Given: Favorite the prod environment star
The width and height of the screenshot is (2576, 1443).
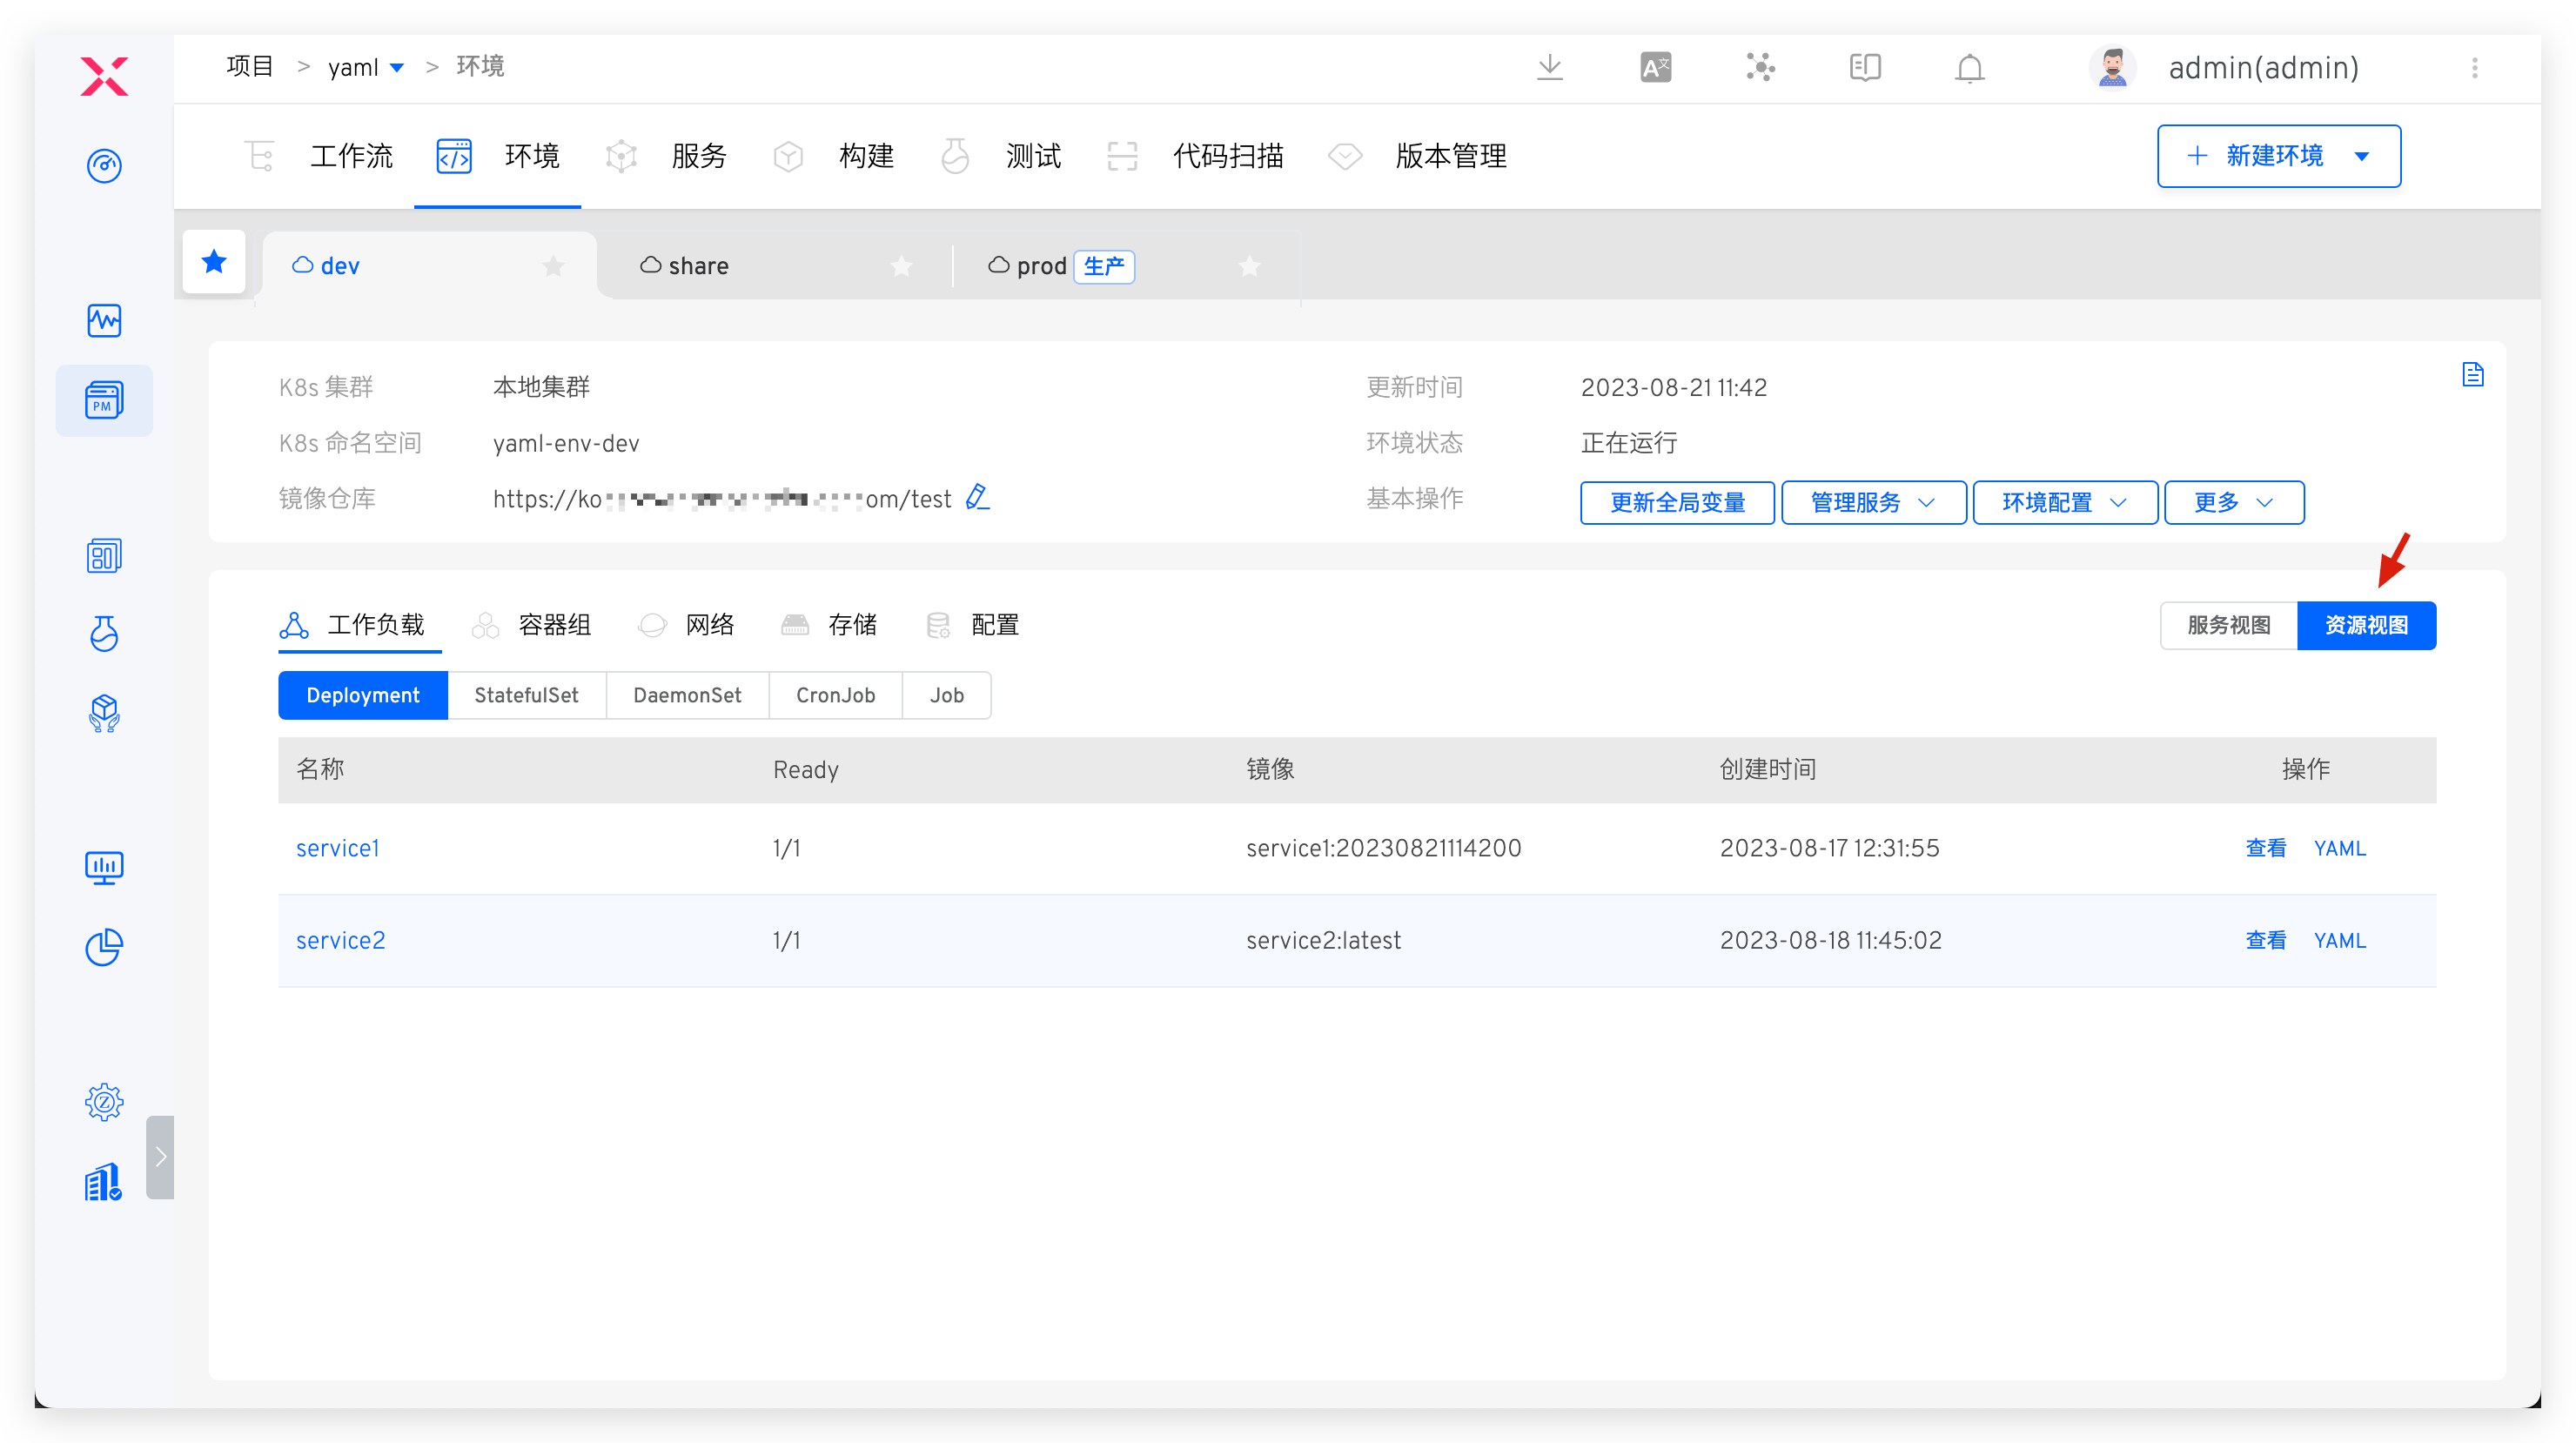Looking at the screenshot, I should tap(1248, 266).
